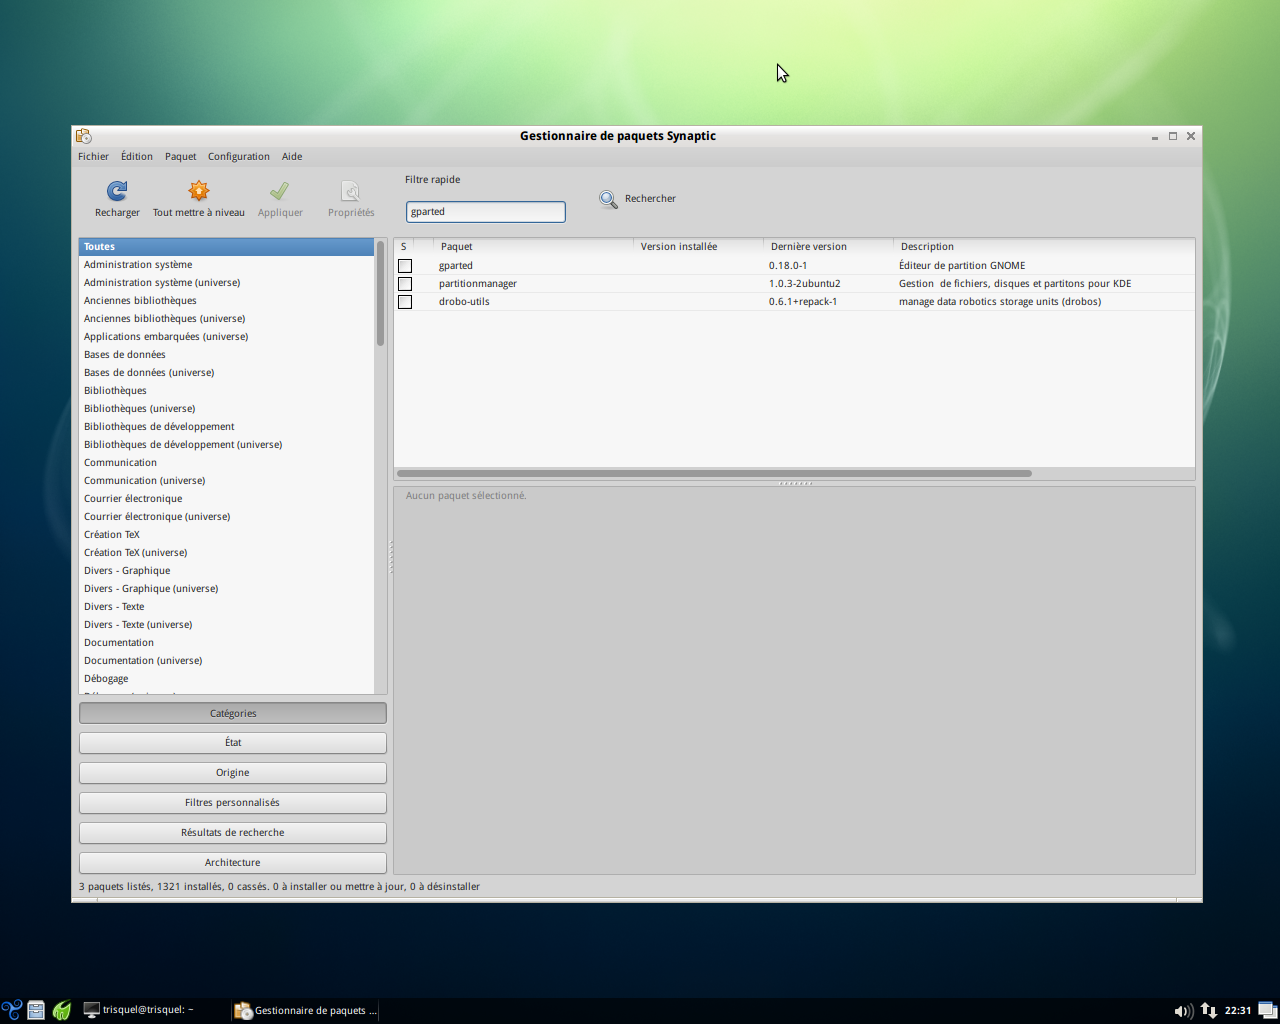Viewport: 1280px width, 1024px height.
Task: Open the Trisquel main menu icon
Action: (x=12, y=1010)
